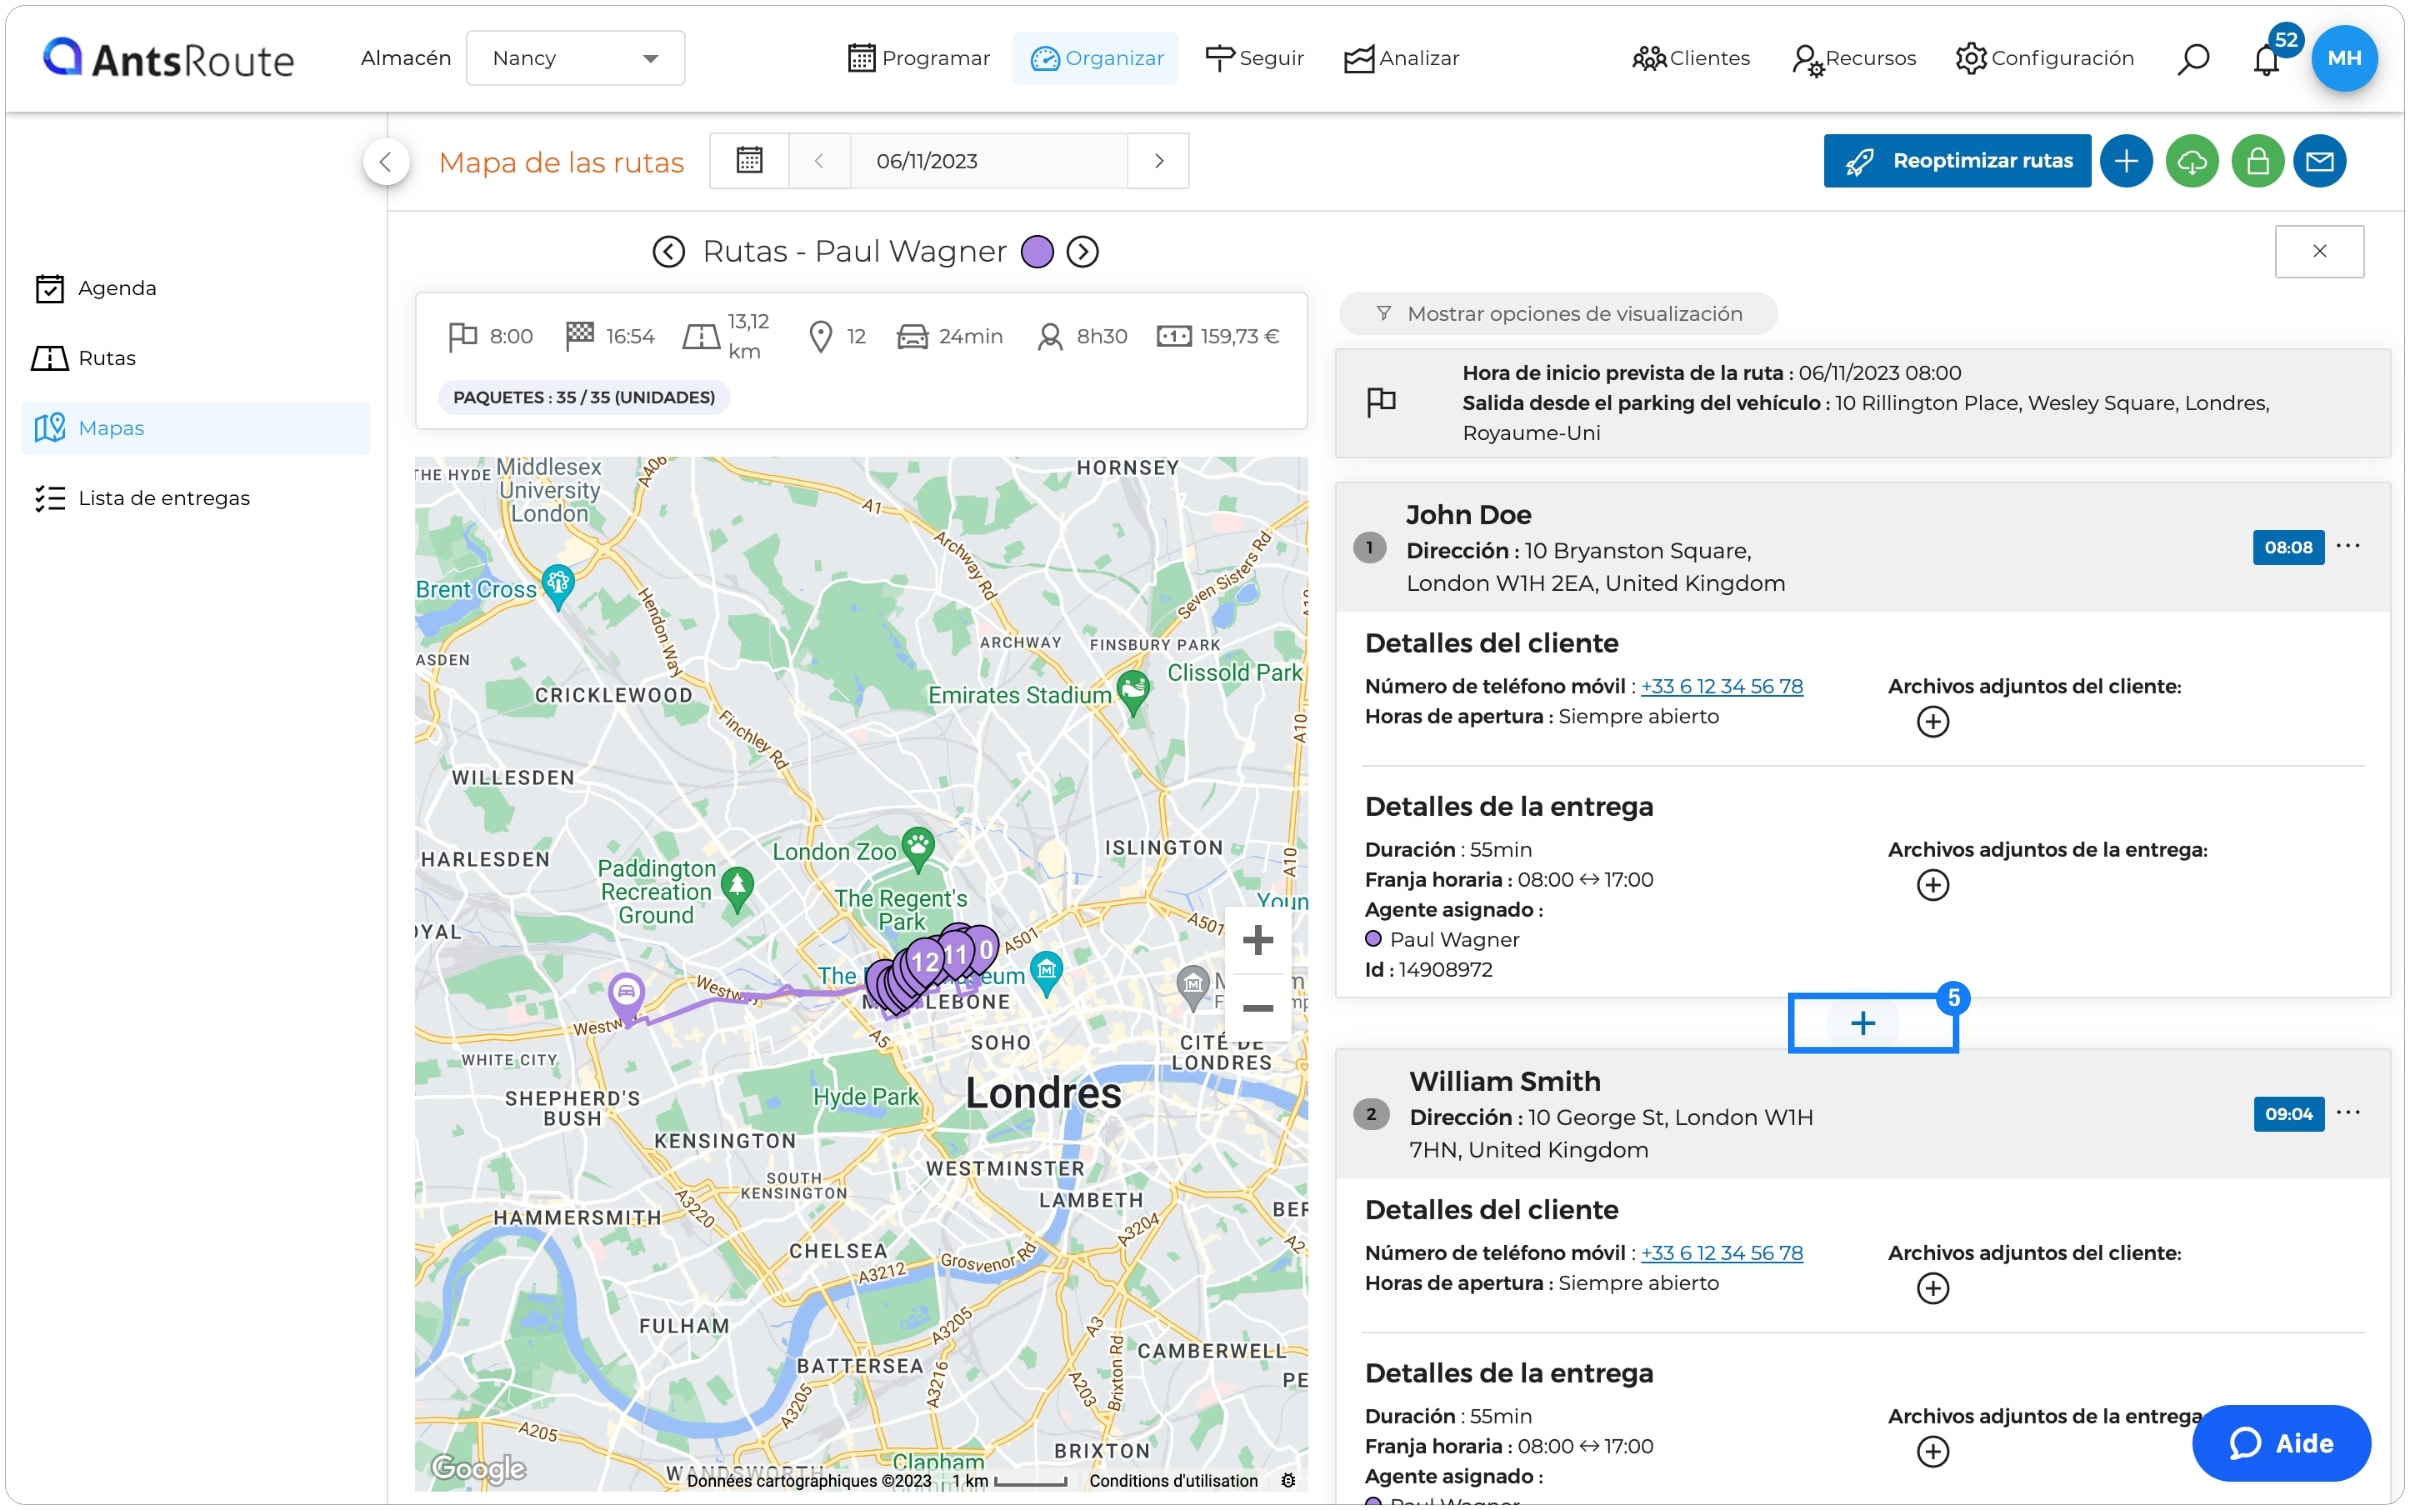
Task: Open the Seguir tab
Action: [1254, 58]
